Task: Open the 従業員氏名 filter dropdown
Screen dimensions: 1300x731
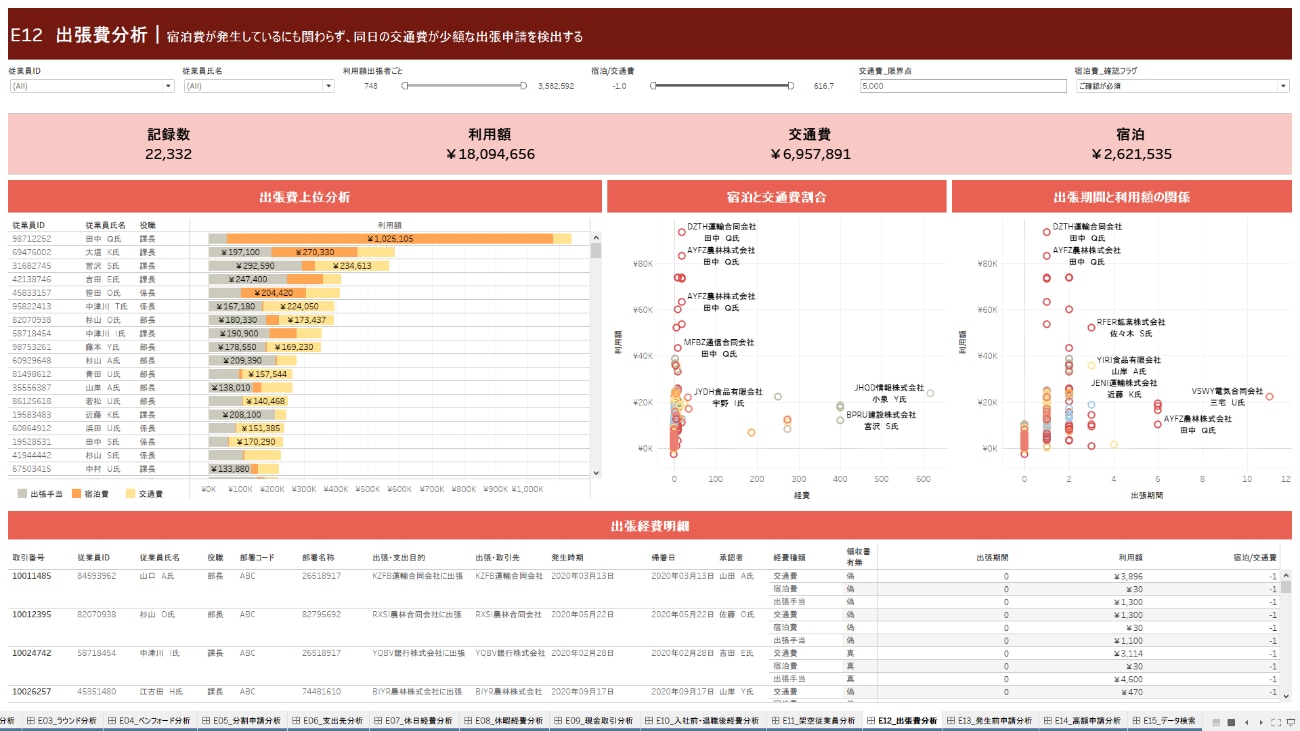Action: tap(328, 87)
